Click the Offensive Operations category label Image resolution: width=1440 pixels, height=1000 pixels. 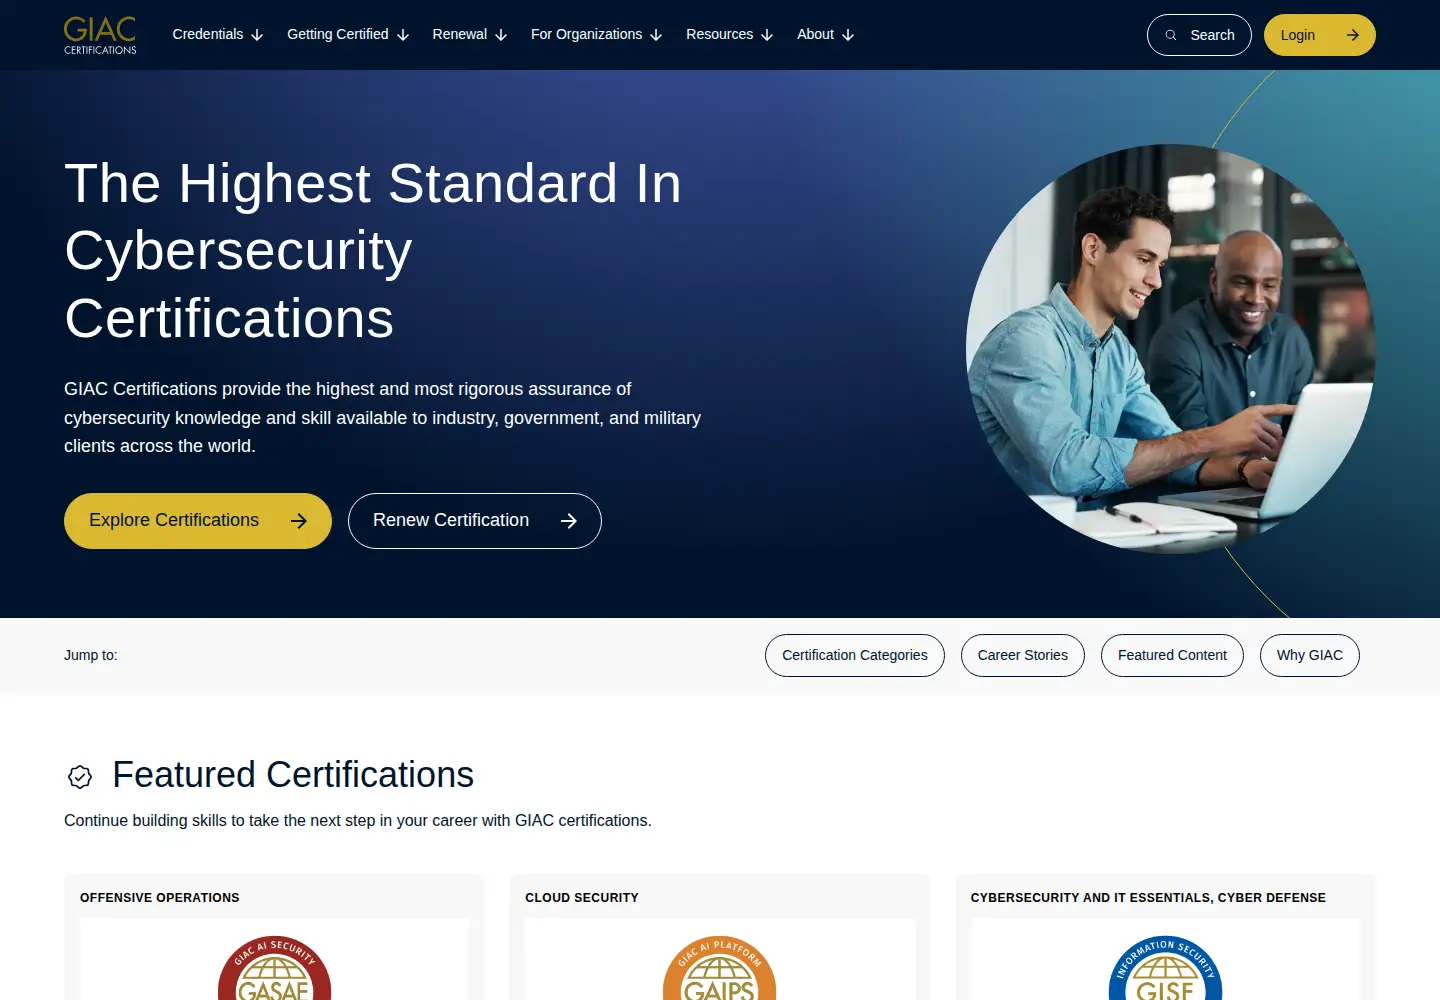pyautogui.click(x=160, y=898)
